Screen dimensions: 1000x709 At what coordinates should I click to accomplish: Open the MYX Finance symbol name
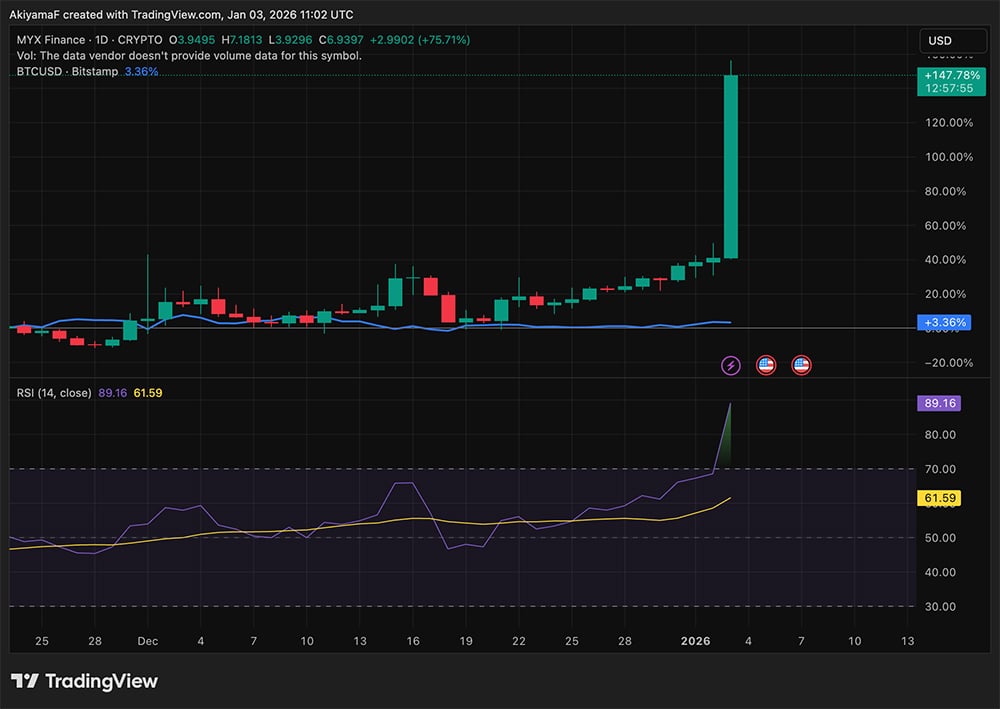[x=49, y=40]
